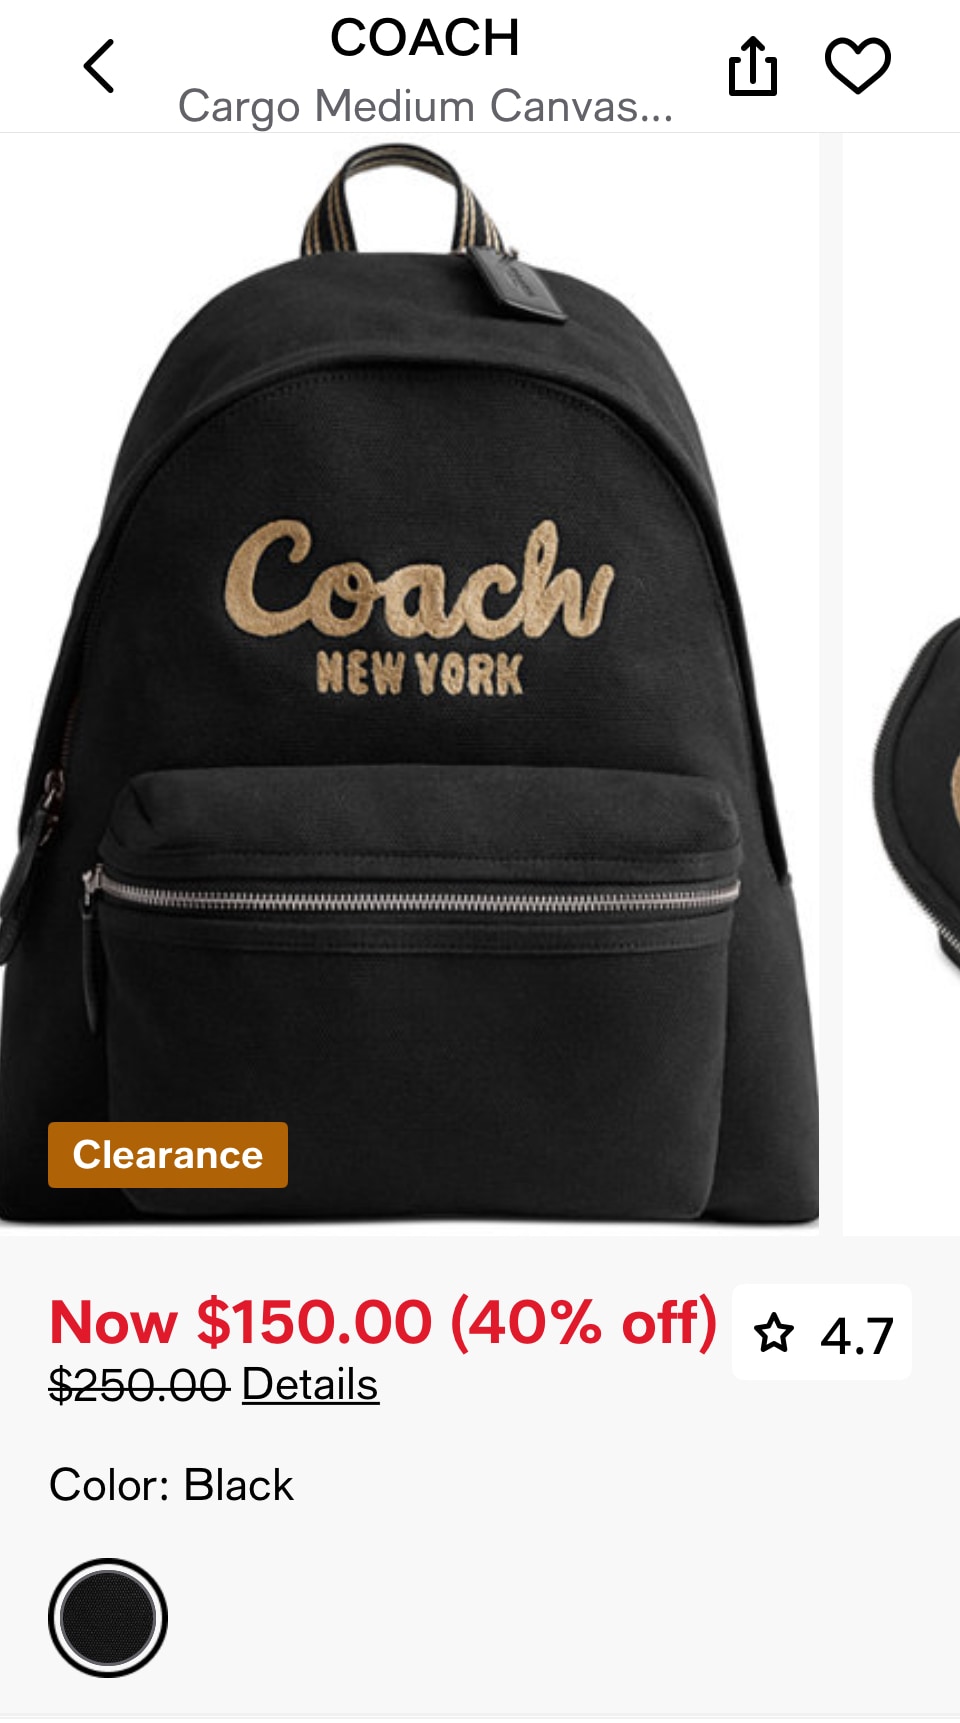Tap the Color: Black label
This screenshot has height=1723, width=960.
[171, 1485]
